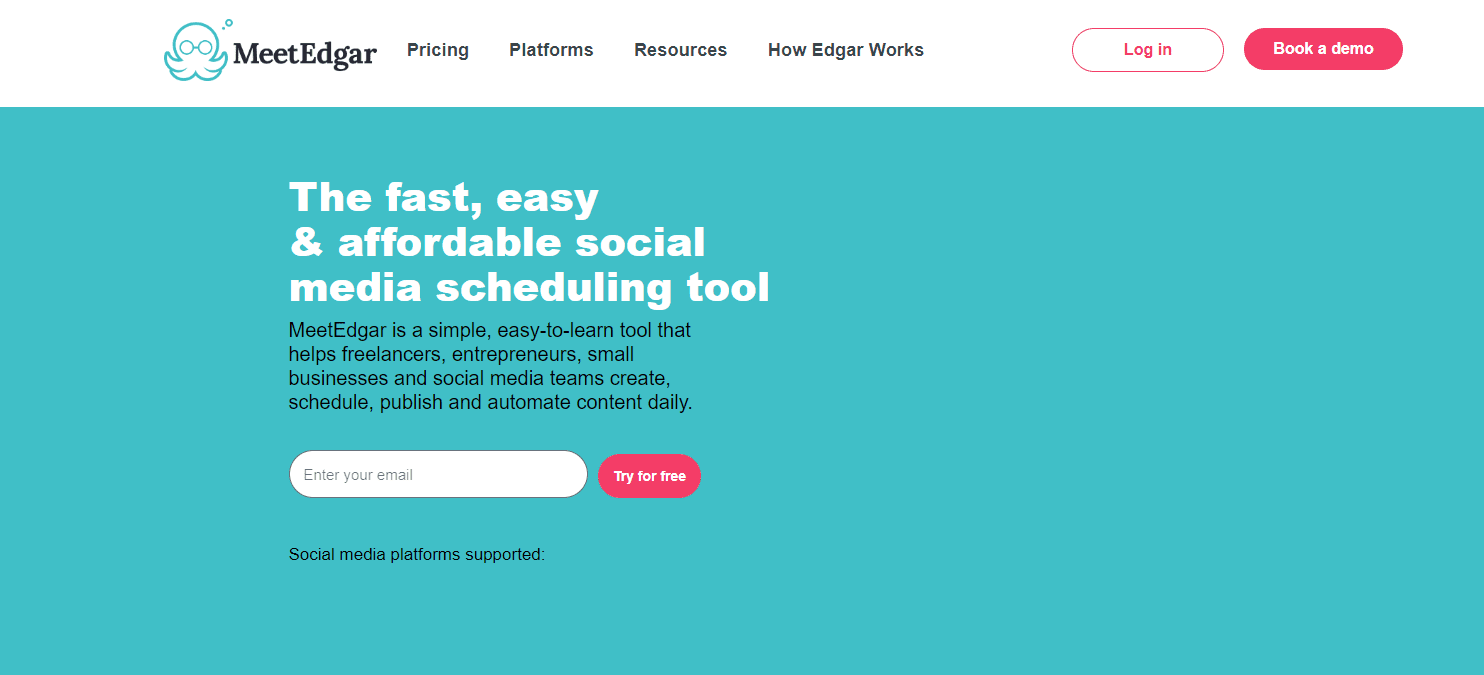Open the Platforms navigation menu

[551, 50]
